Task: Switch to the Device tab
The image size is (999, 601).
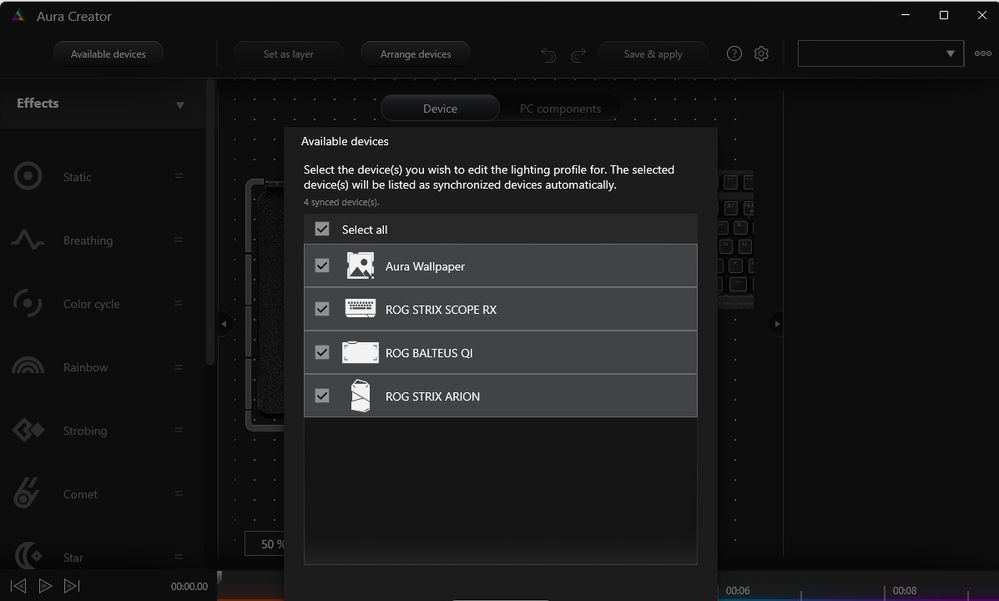Action: [x=440, y=108]
